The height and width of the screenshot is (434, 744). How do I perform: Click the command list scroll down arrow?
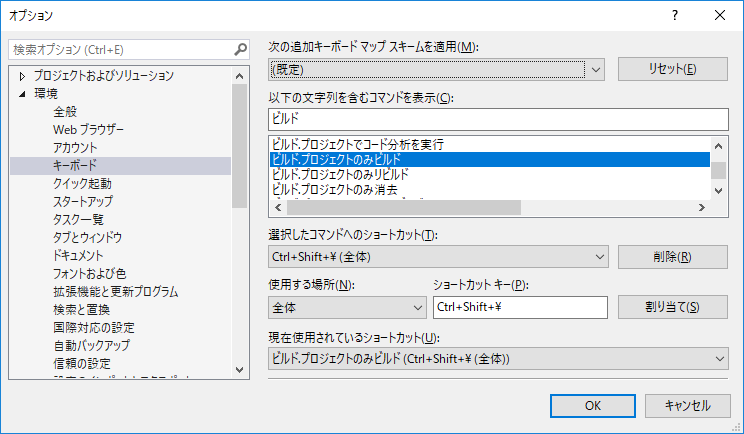point(718,191)
